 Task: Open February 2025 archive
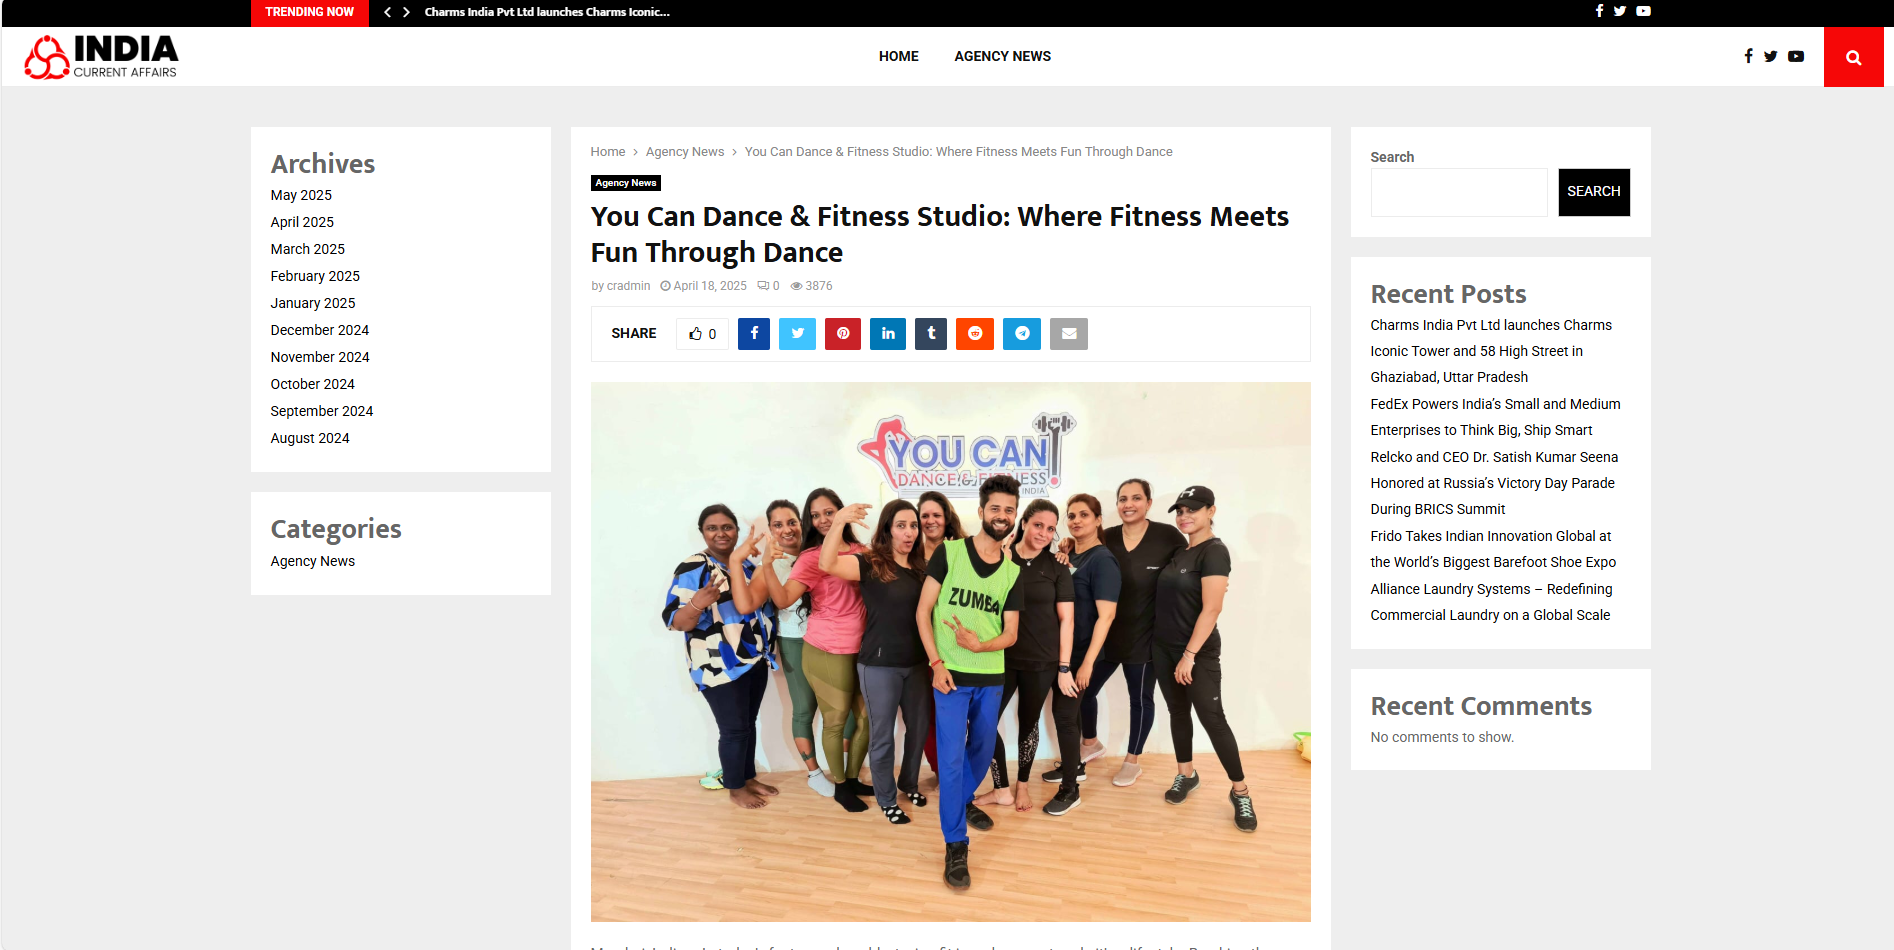pyautogui.click(x=315, y=276)
